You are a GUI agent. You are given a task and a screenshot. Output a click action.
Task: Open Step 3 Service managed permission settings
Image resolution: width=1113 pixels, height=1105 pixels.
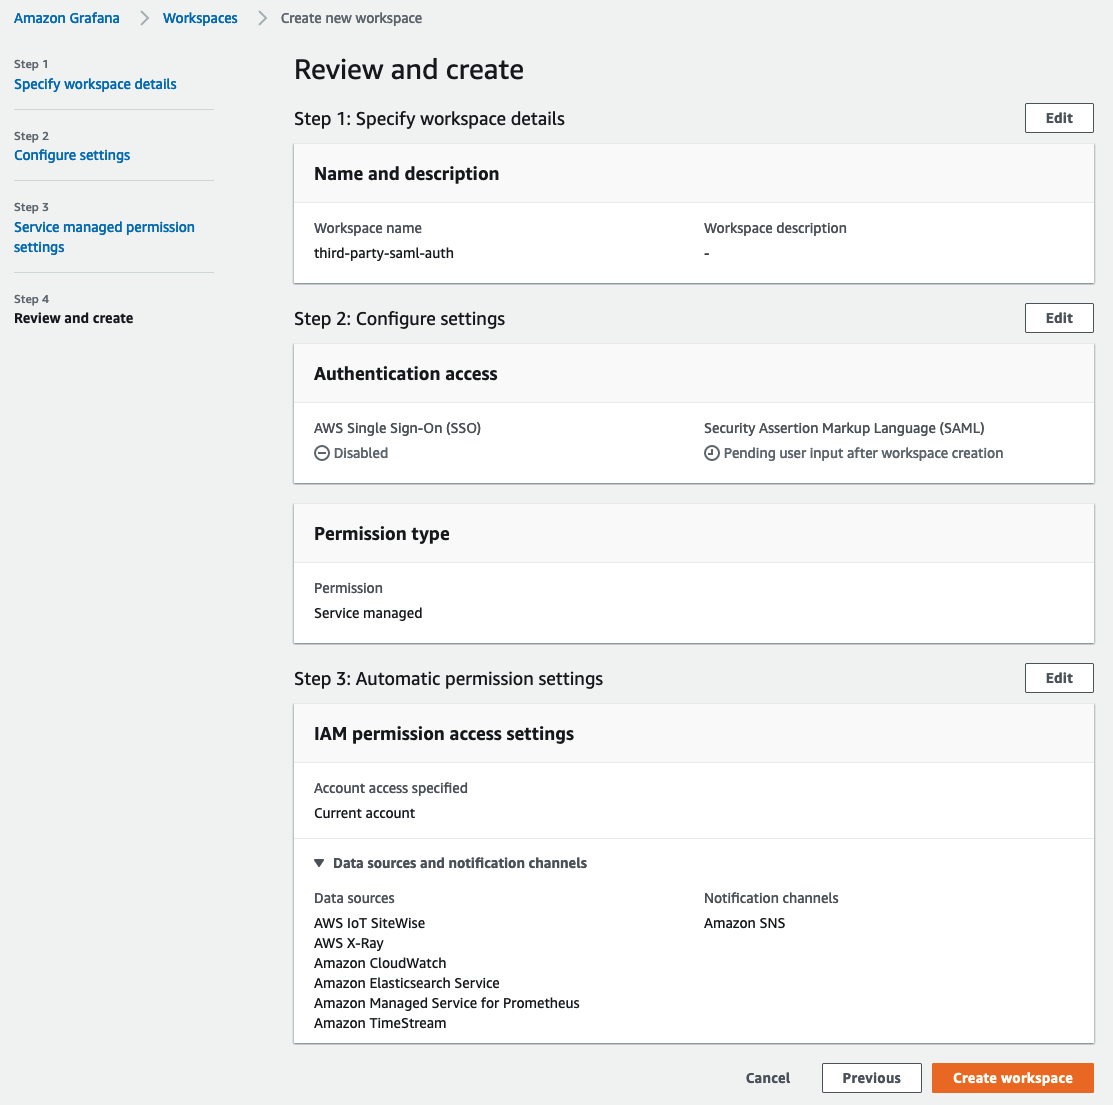[104, 237]
